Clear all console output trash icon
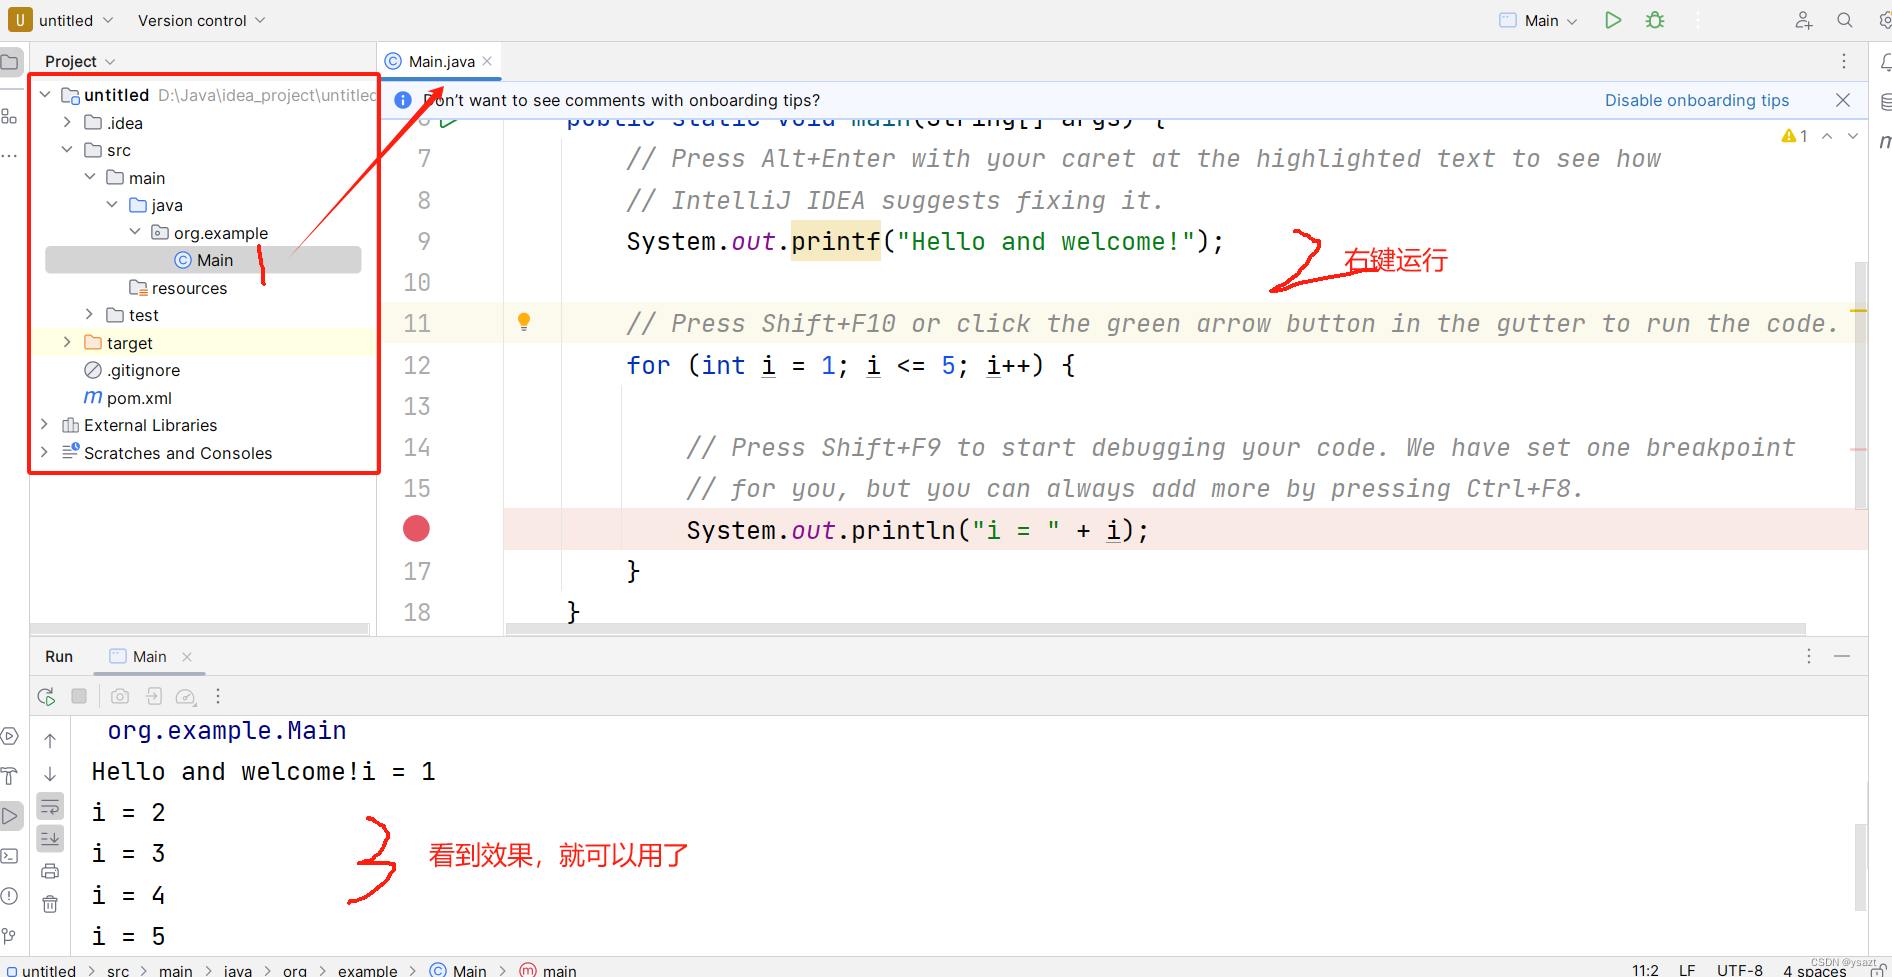1892x977 pixels. point(50,904)
